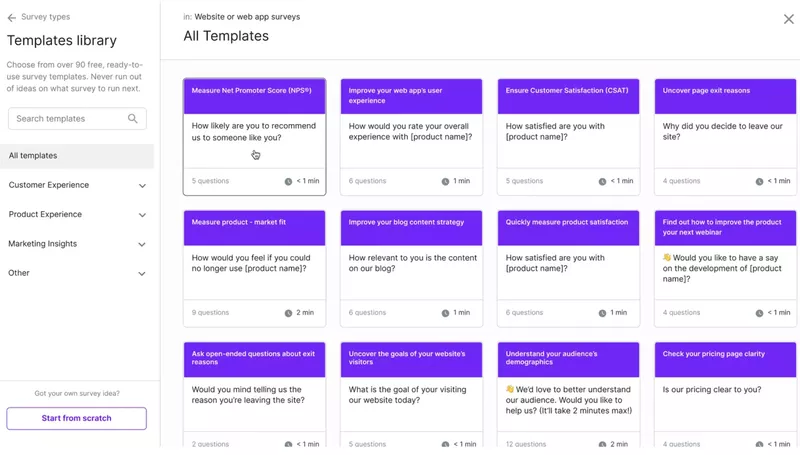Screen dimensions: 800x455
Task: Click the magnifier icon in search field
Action: point(133,119)
